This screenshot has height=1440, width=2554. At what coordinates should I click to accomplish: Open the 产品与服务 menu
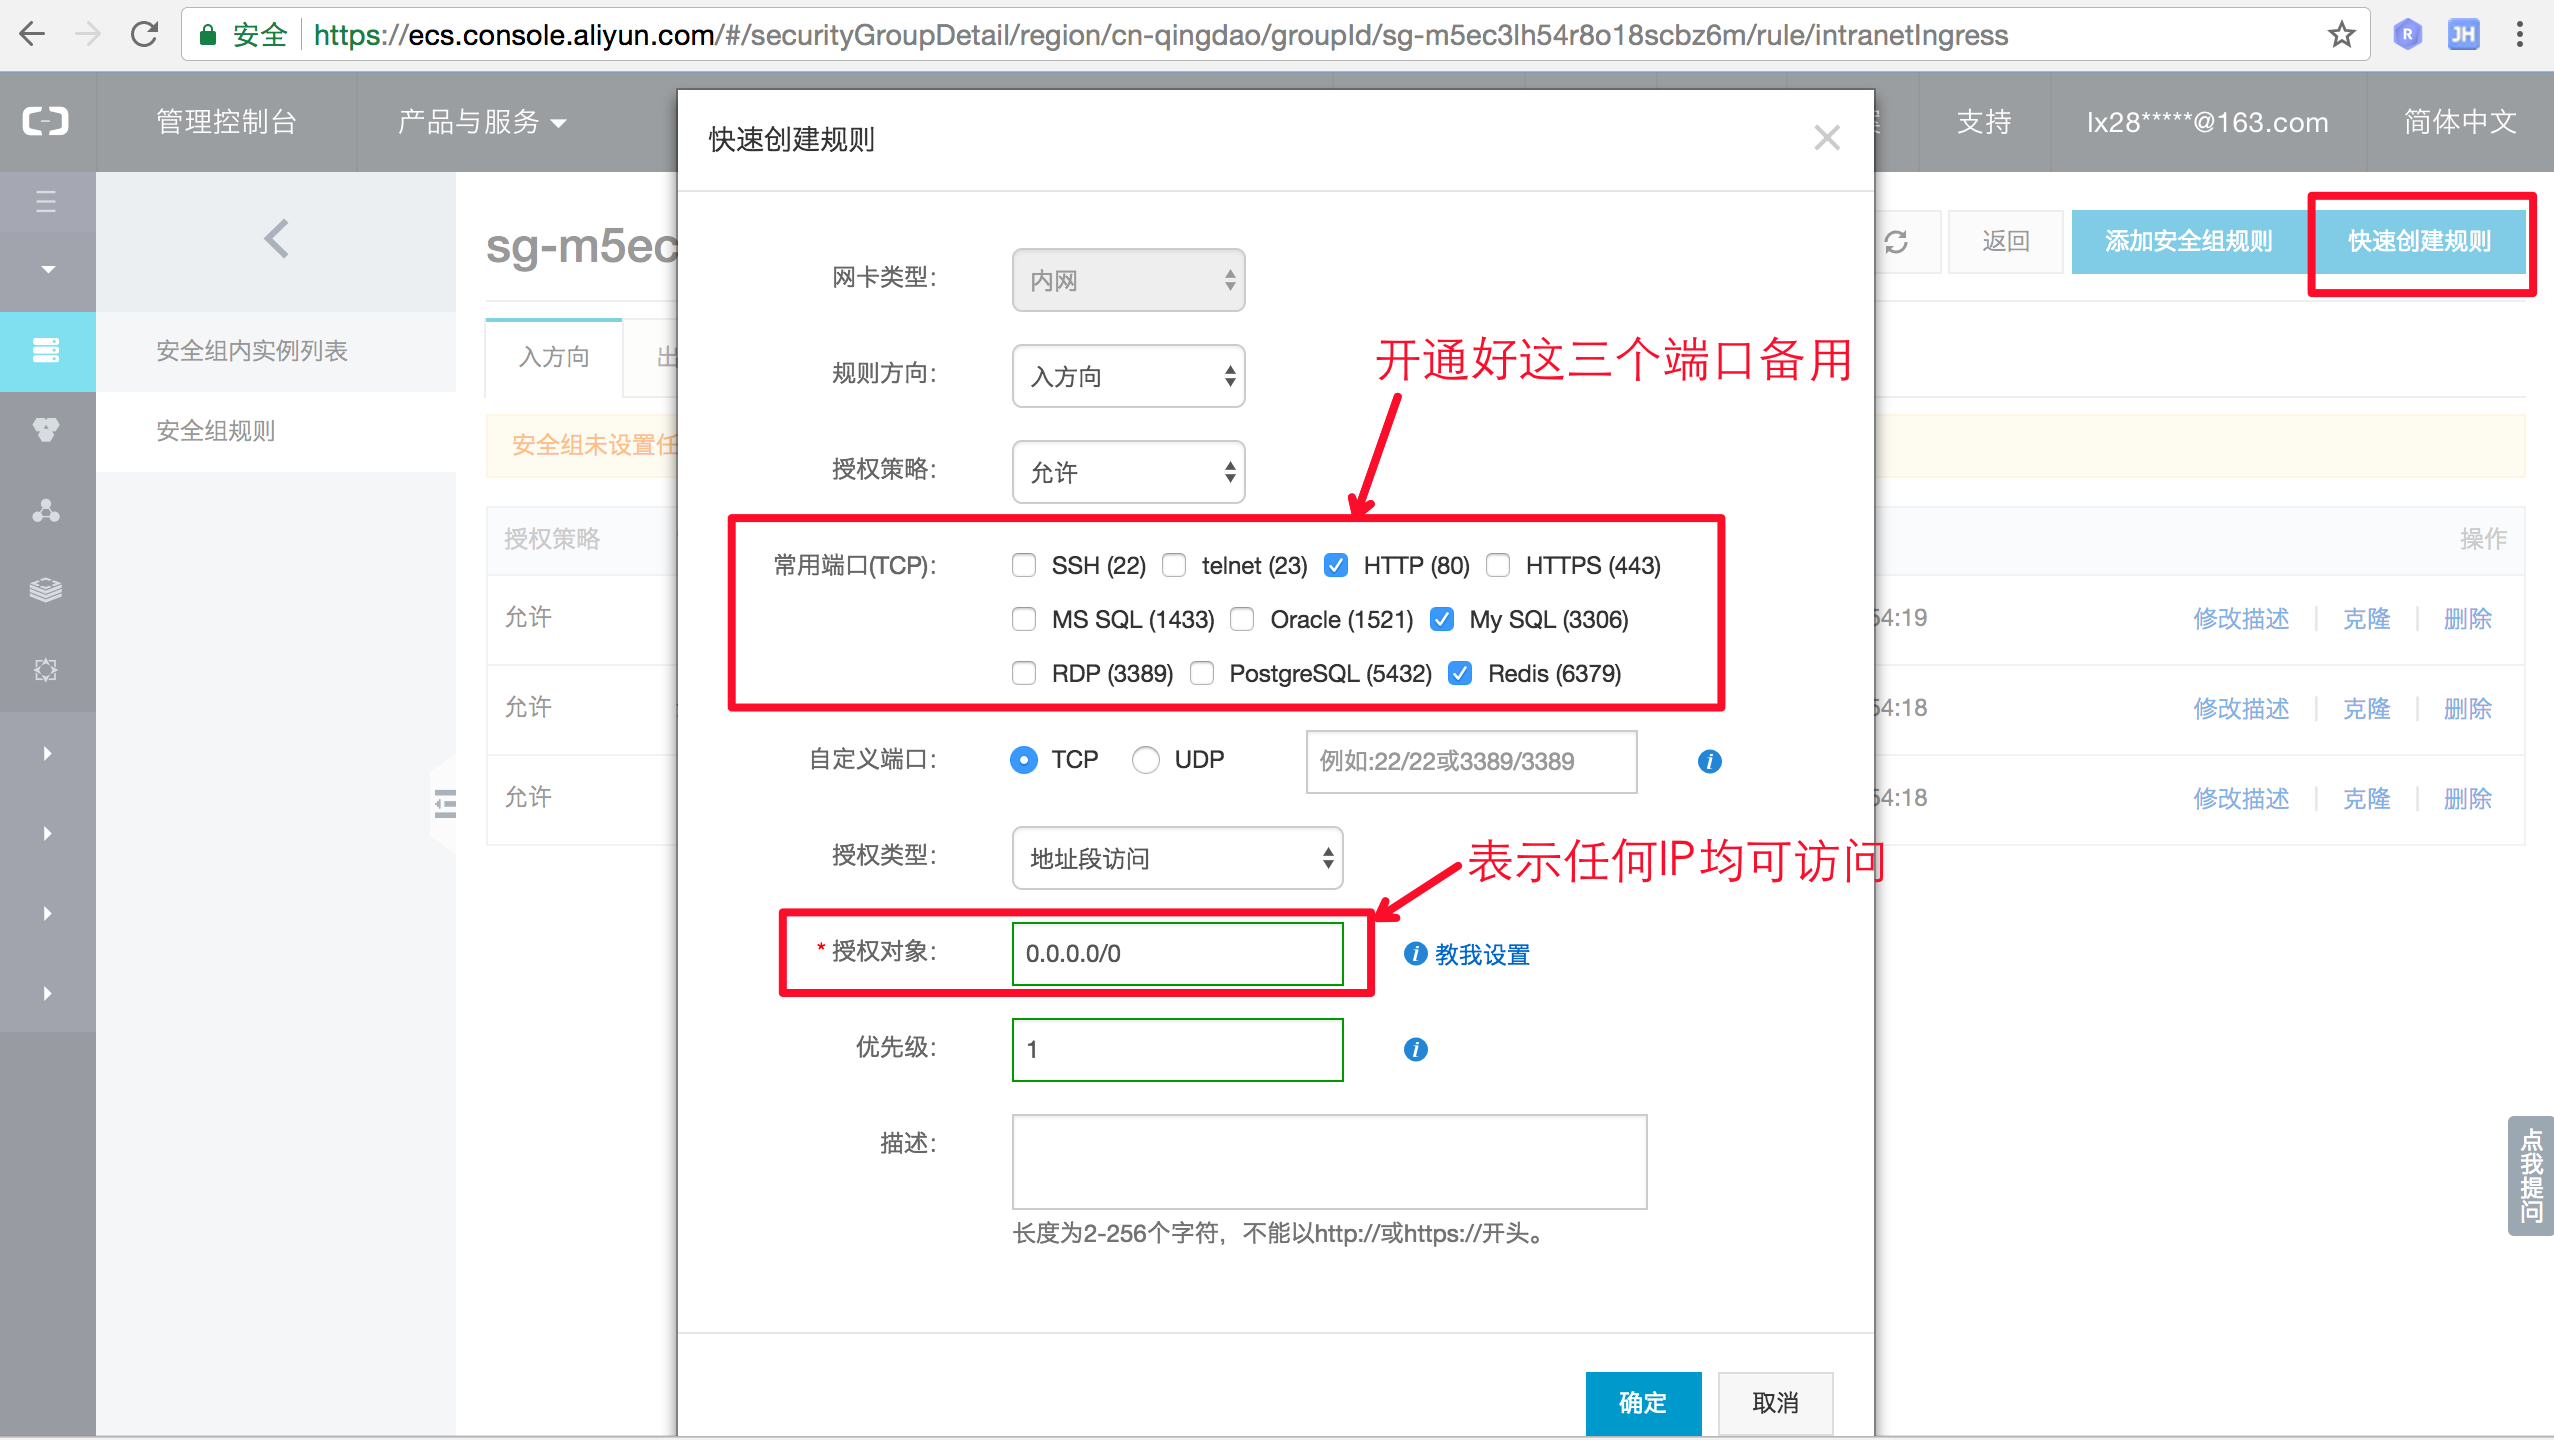tap(478, 121)
